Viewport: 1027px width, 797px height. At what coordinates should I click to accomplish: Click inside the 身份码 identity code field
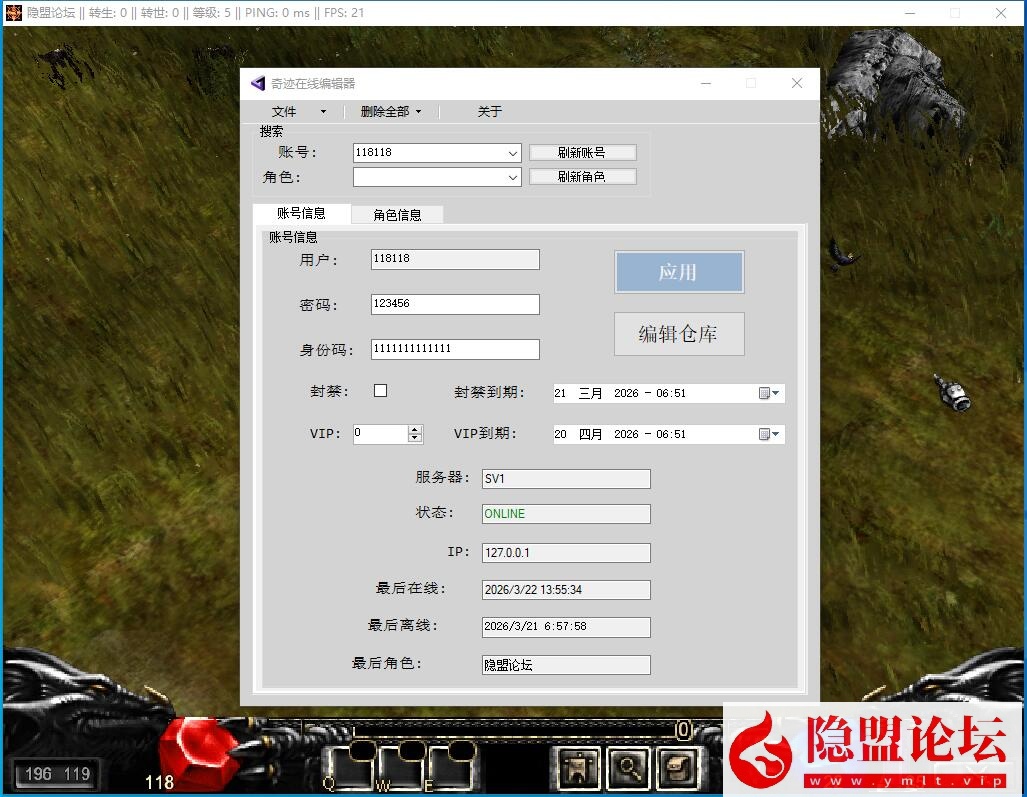[454, 349]
